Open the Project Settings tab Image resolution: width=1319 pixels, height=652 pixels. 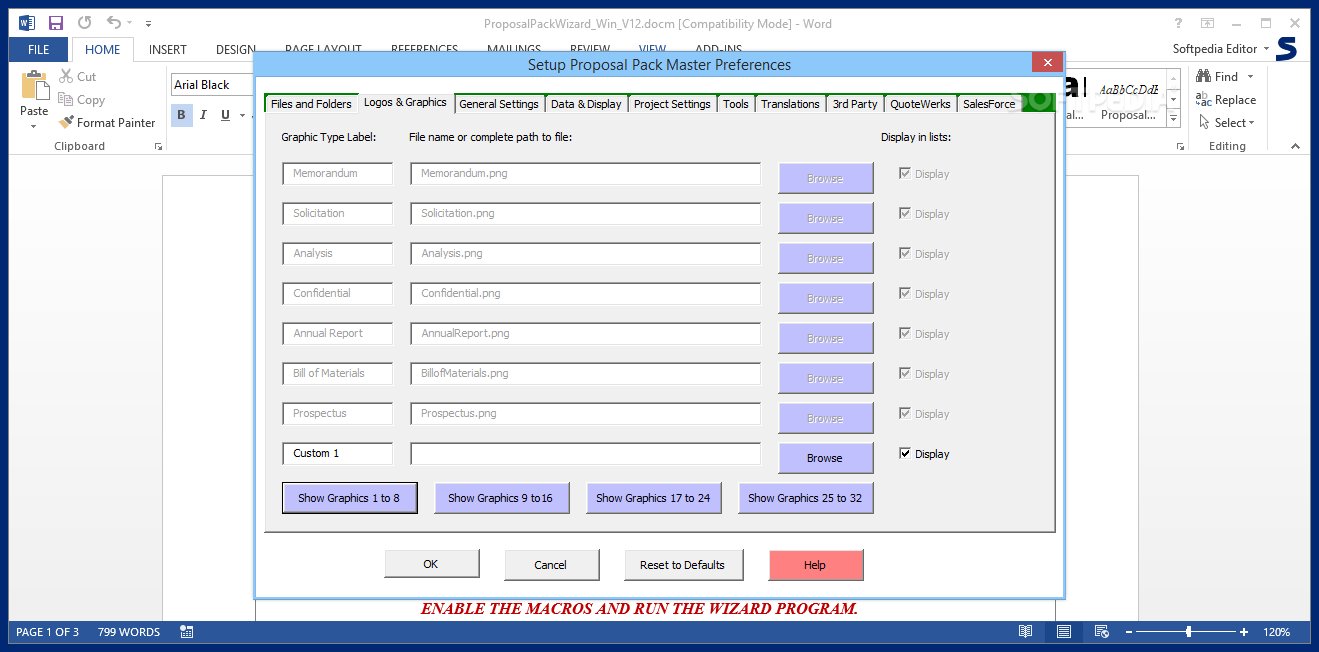pos(672,104)
